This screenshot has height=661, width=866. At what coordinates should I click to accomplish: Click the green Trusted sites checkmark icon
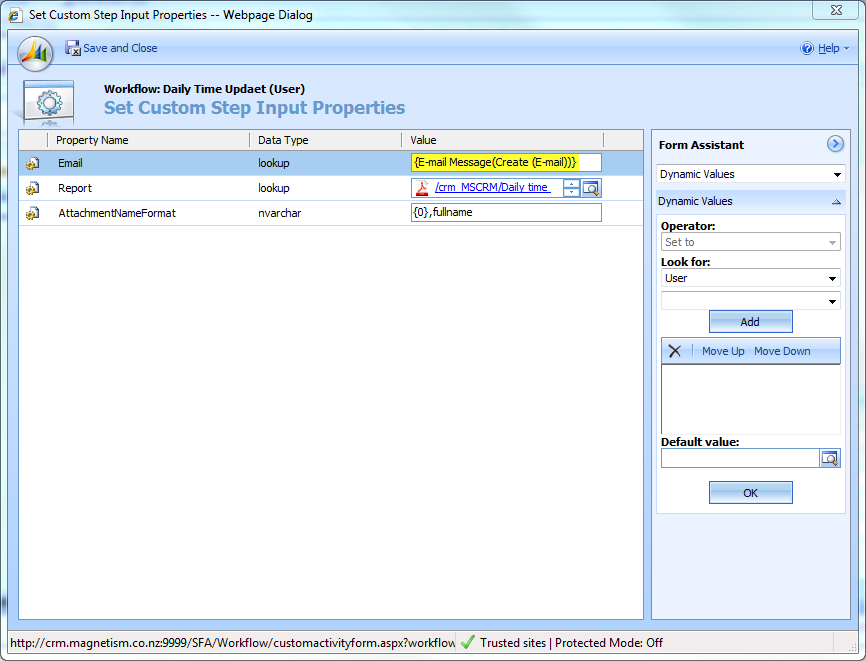(x=467, y=643)
